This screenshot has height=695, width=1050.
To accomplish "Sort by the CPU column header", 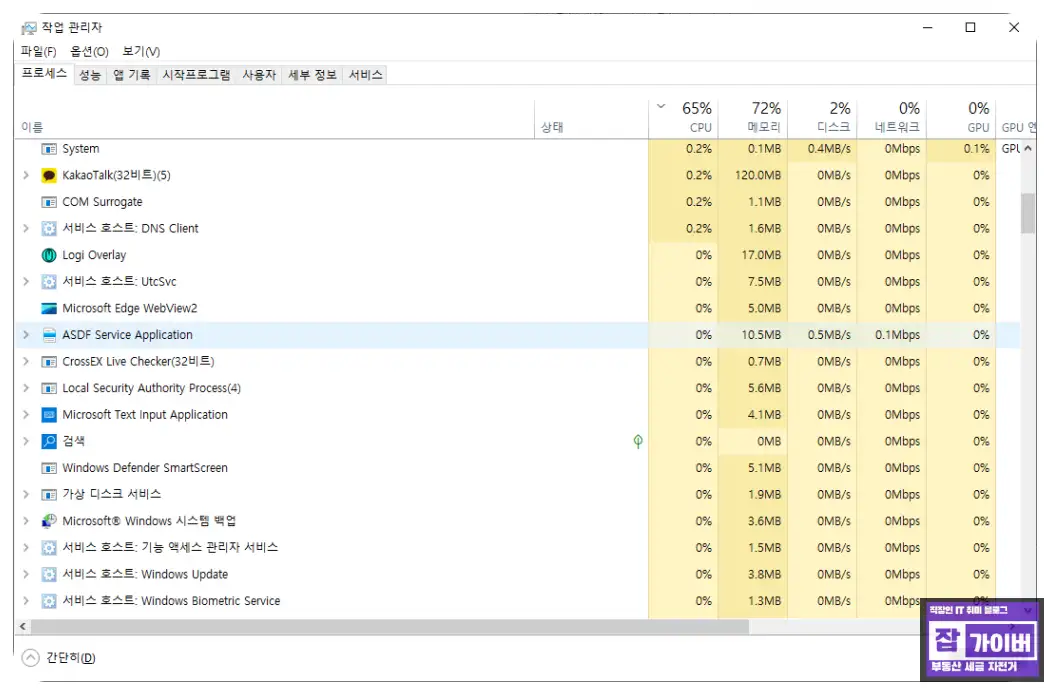I will coord(683,118).
